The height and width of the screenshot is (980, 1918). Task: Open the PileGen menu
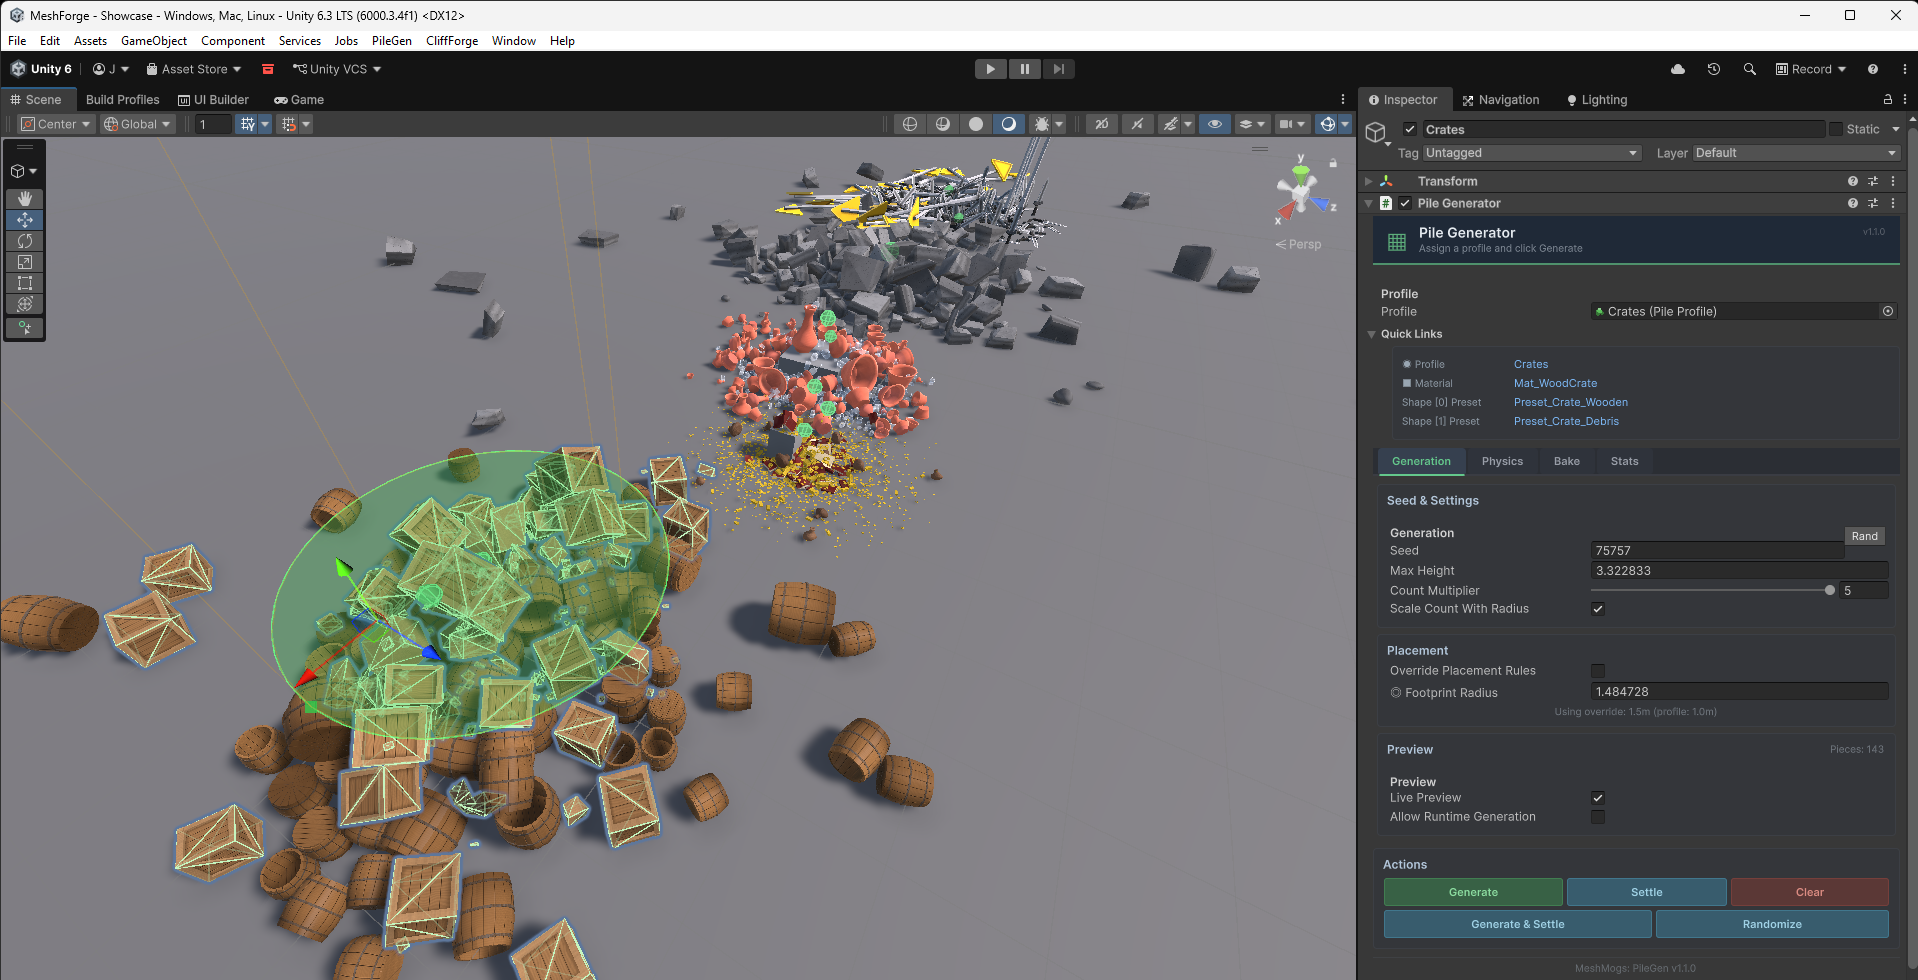click(x=391, y=40)
